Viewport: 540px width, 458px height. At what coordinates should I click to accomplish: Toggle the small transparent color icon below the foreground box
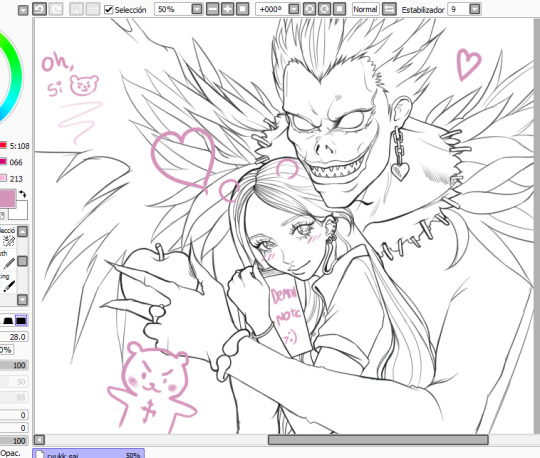click(2, 216)
